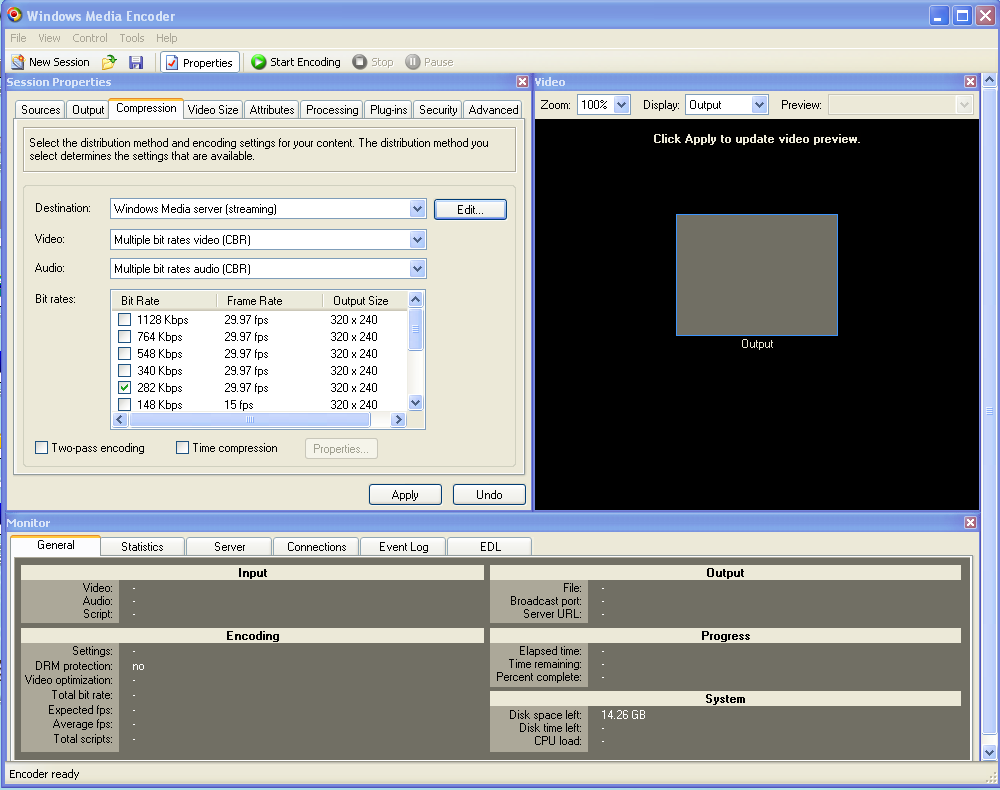Click the Apply button
1000x790 pixels.
(x=405, y=495)
